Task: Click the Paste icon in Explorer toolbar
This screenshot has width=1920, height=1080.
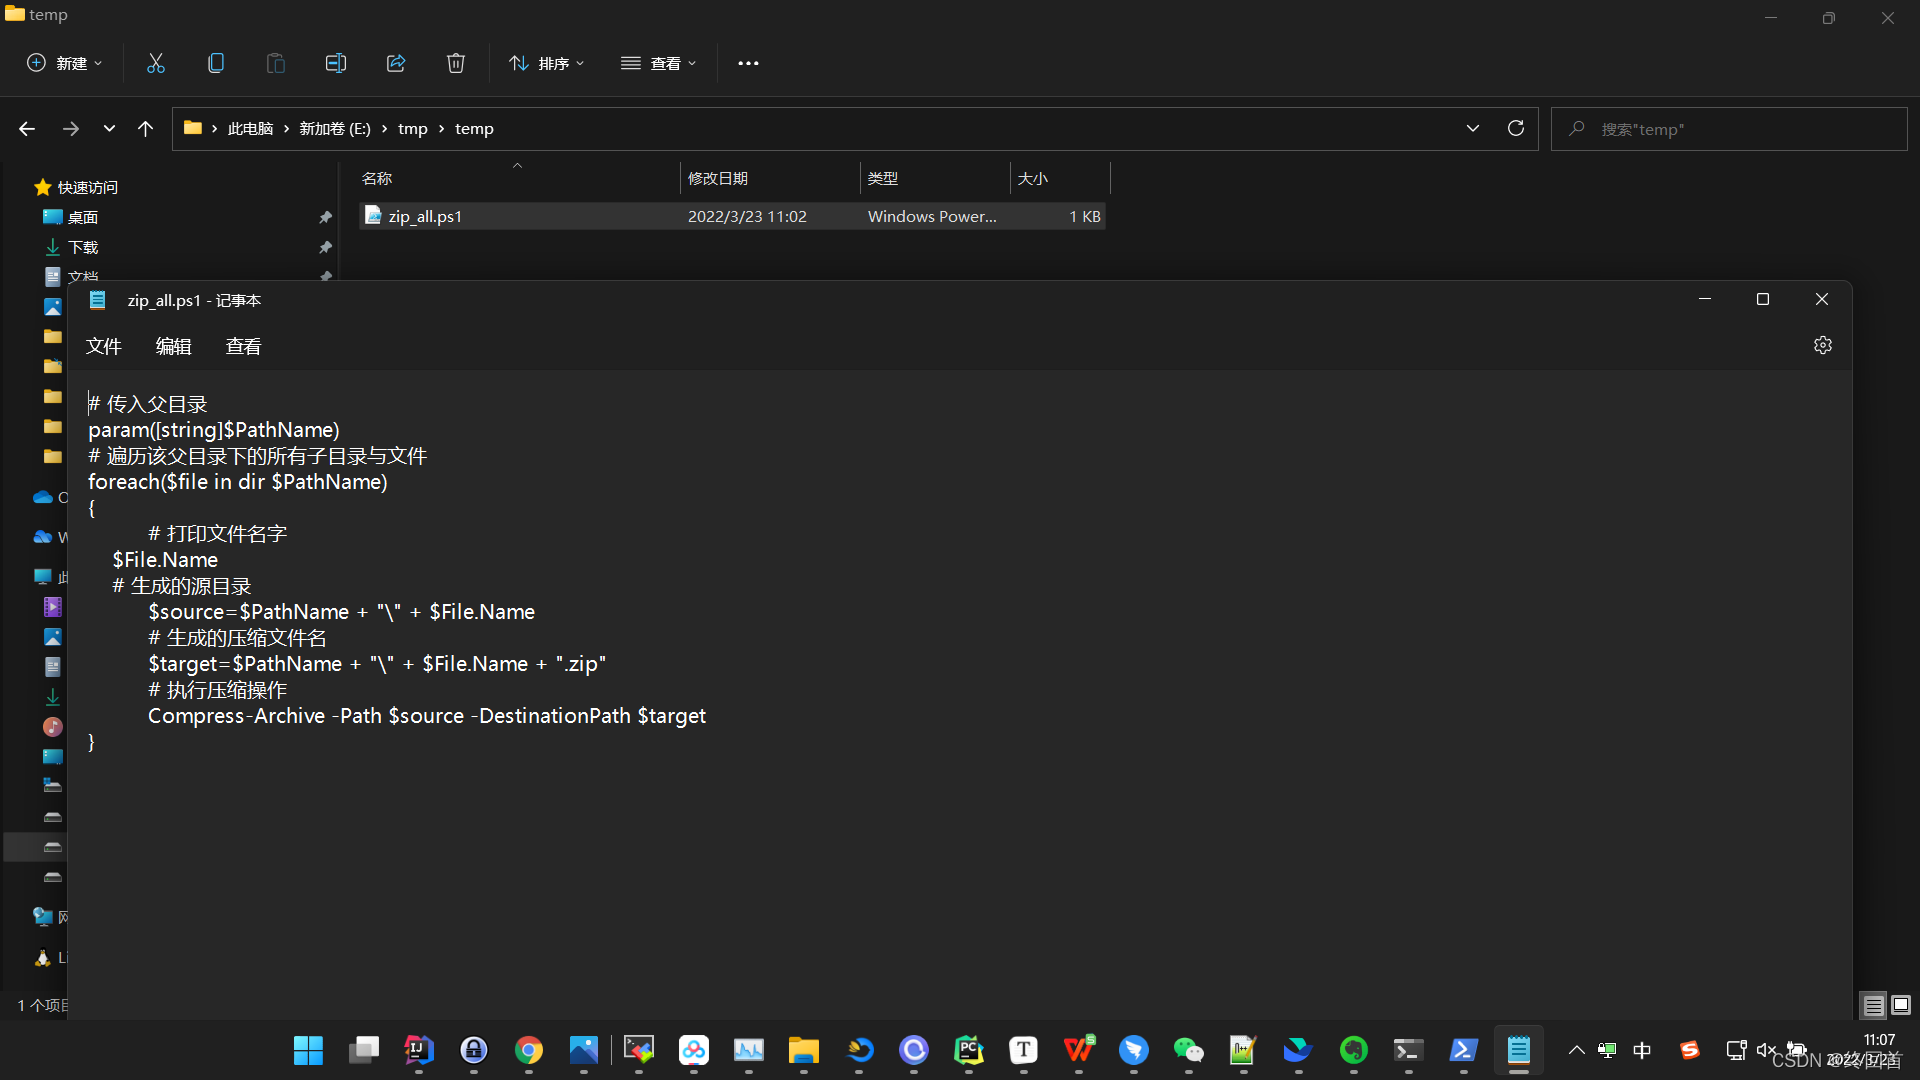Action: coord(276,63)
